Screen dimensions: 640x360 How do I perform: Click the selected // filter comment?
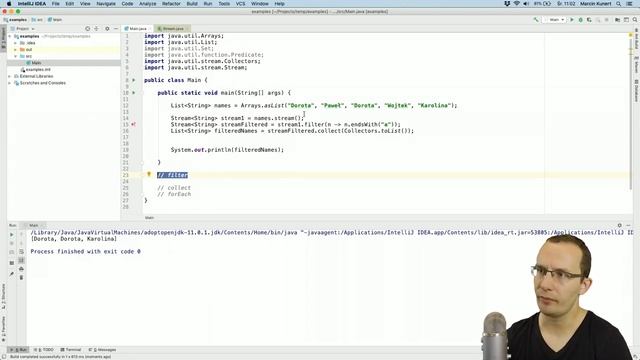[x=172, y=175]
